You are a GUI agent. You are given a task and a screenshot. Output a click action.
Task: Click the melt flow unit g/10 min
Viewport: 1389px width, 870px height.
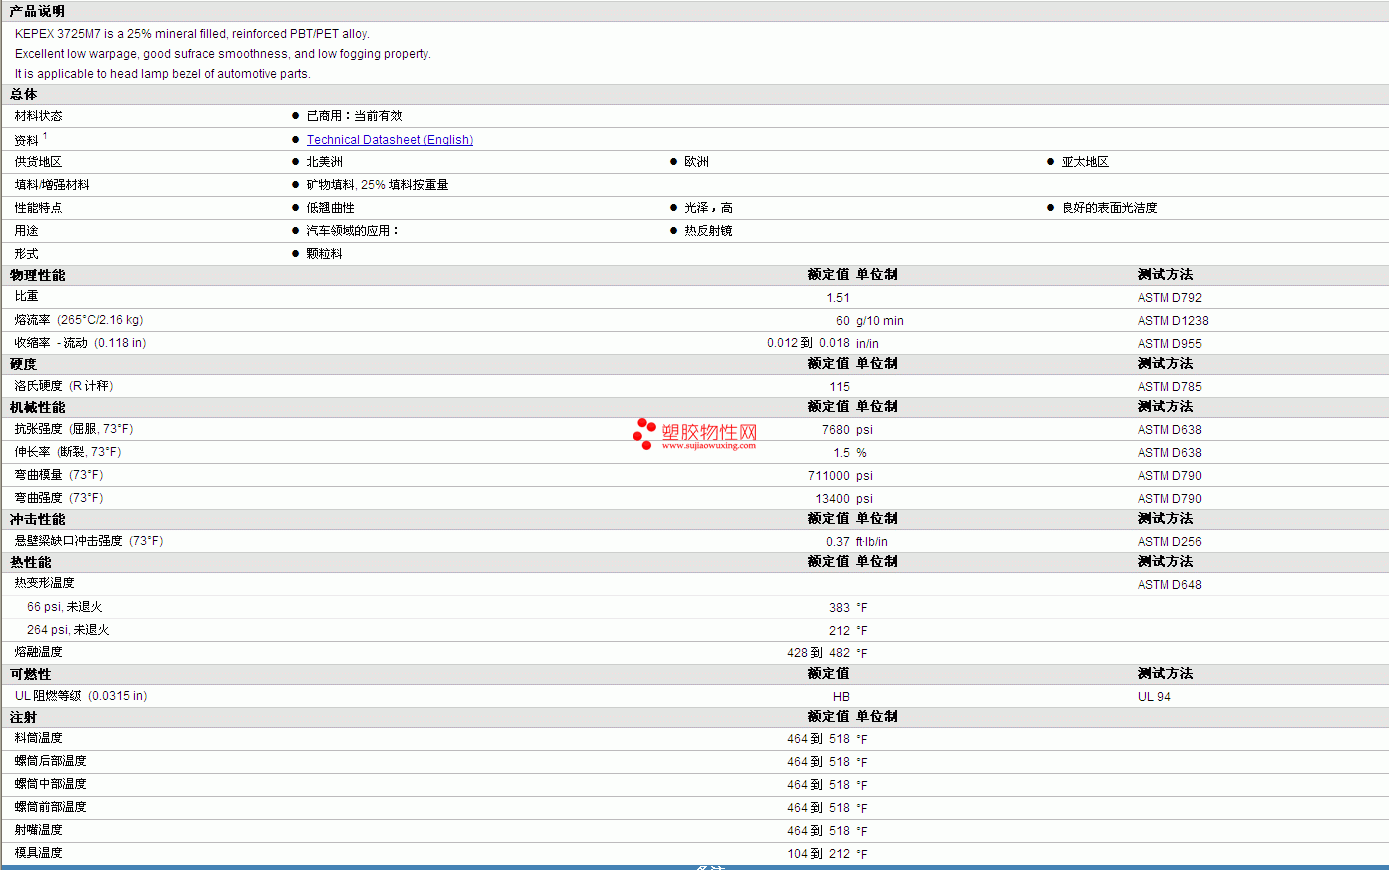coord(880,321)
